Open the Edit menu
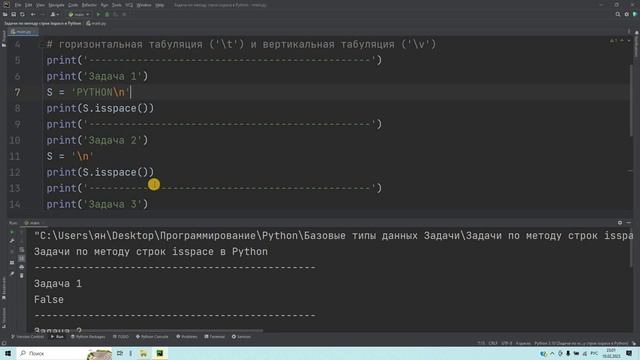 [28, 5]
